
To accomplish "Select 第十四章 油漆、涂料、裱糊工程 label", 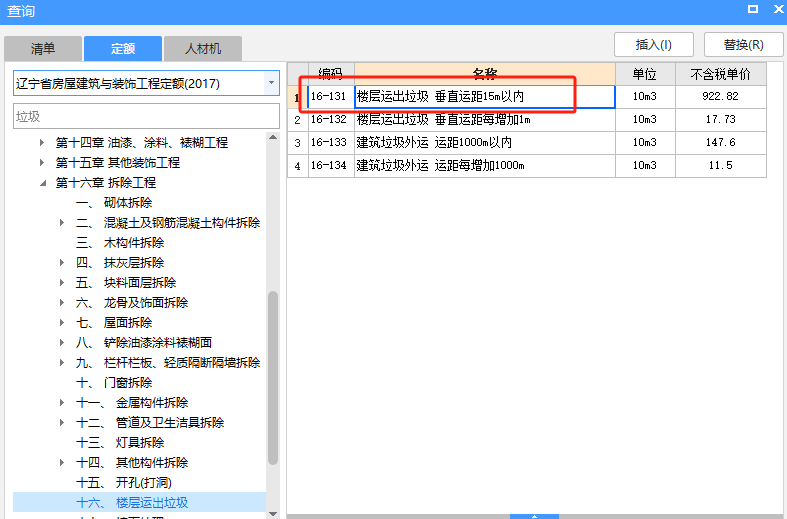I will pyautogui.click(x=142, y=143).
